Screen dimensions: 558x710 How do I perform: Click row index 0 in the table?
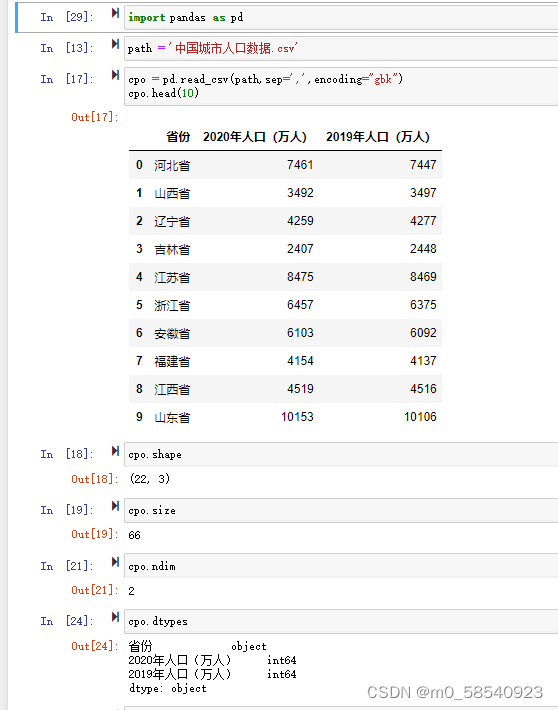tap(140, 165)
